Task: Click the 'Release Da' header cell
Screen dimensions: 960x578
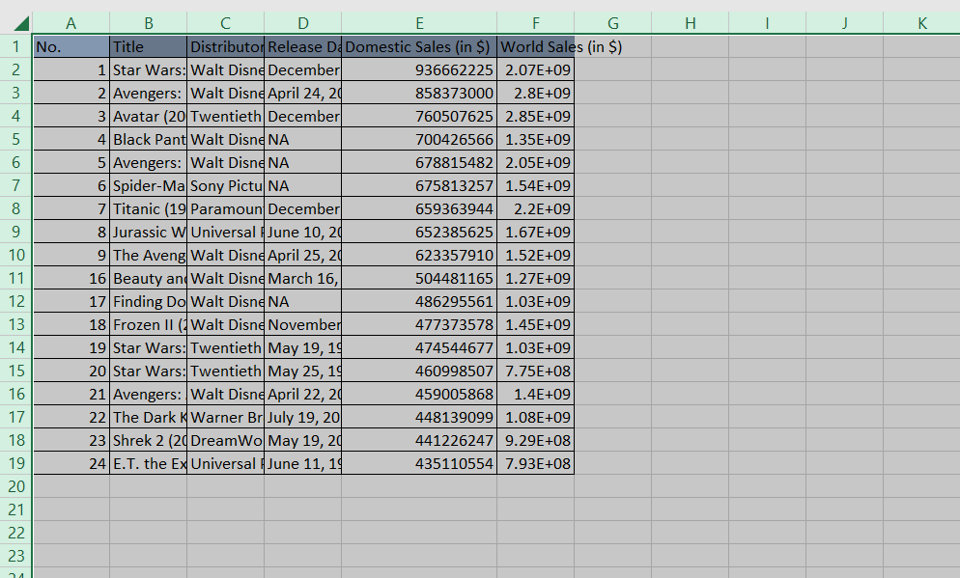Action: tap(303, 47)
